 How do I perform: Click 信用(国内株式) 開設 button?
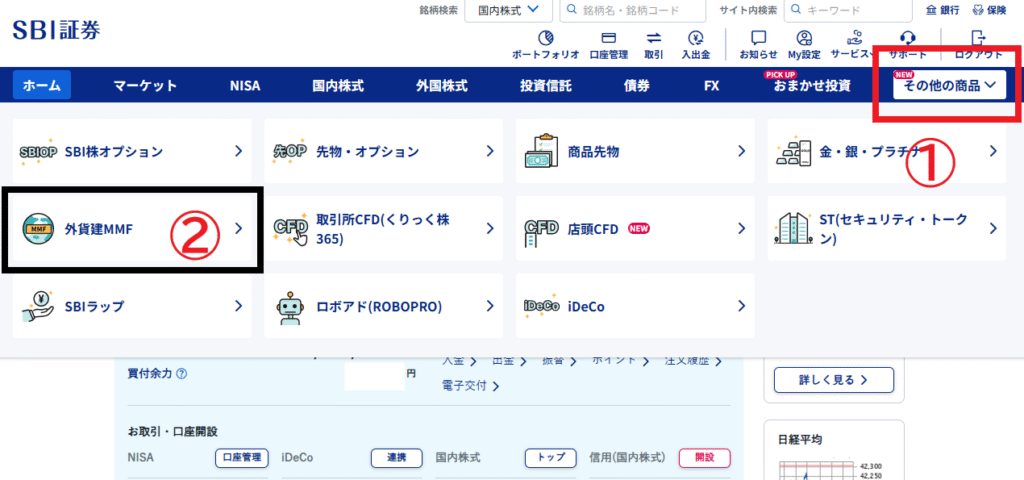pos(705,458)
